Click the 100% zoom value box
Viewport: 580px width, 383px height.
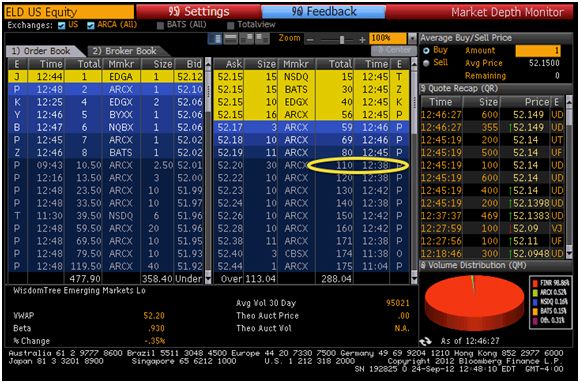click(388, 38)
